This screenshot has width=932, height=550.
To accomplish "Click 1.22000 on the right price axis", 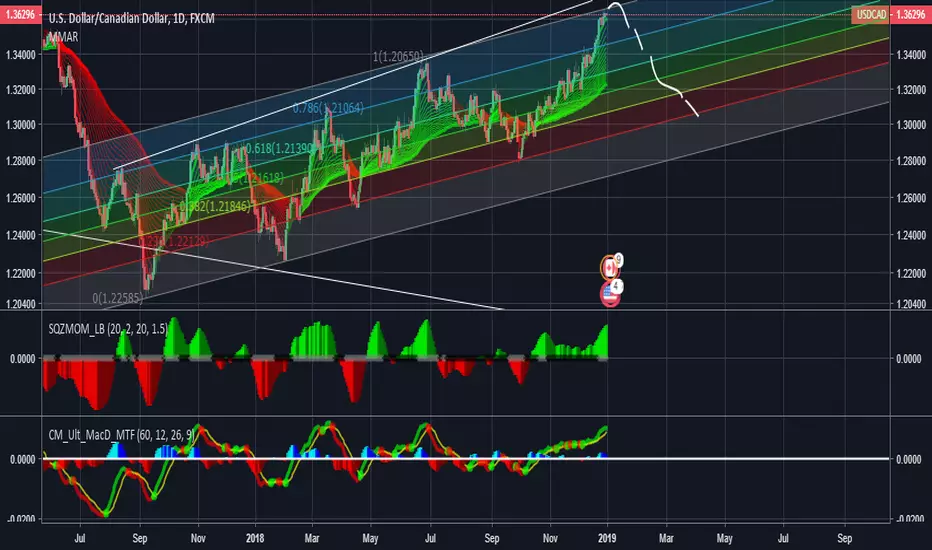I will click(911, 274).
